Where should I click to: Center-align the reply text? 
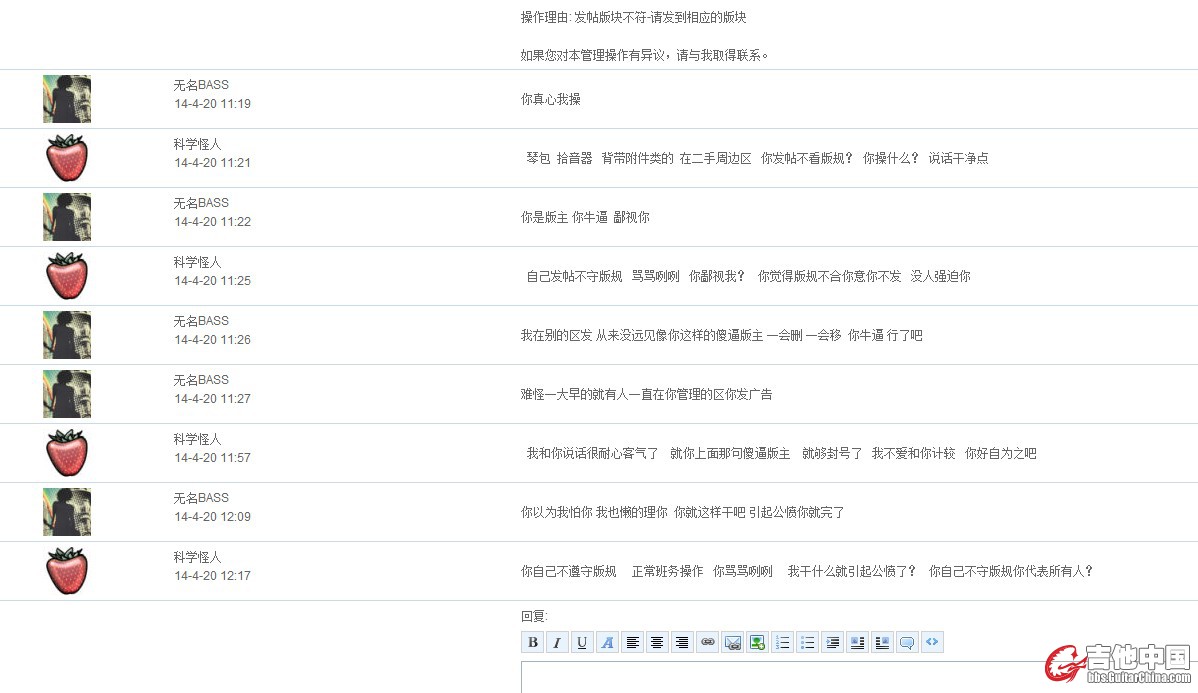point(657,643)
